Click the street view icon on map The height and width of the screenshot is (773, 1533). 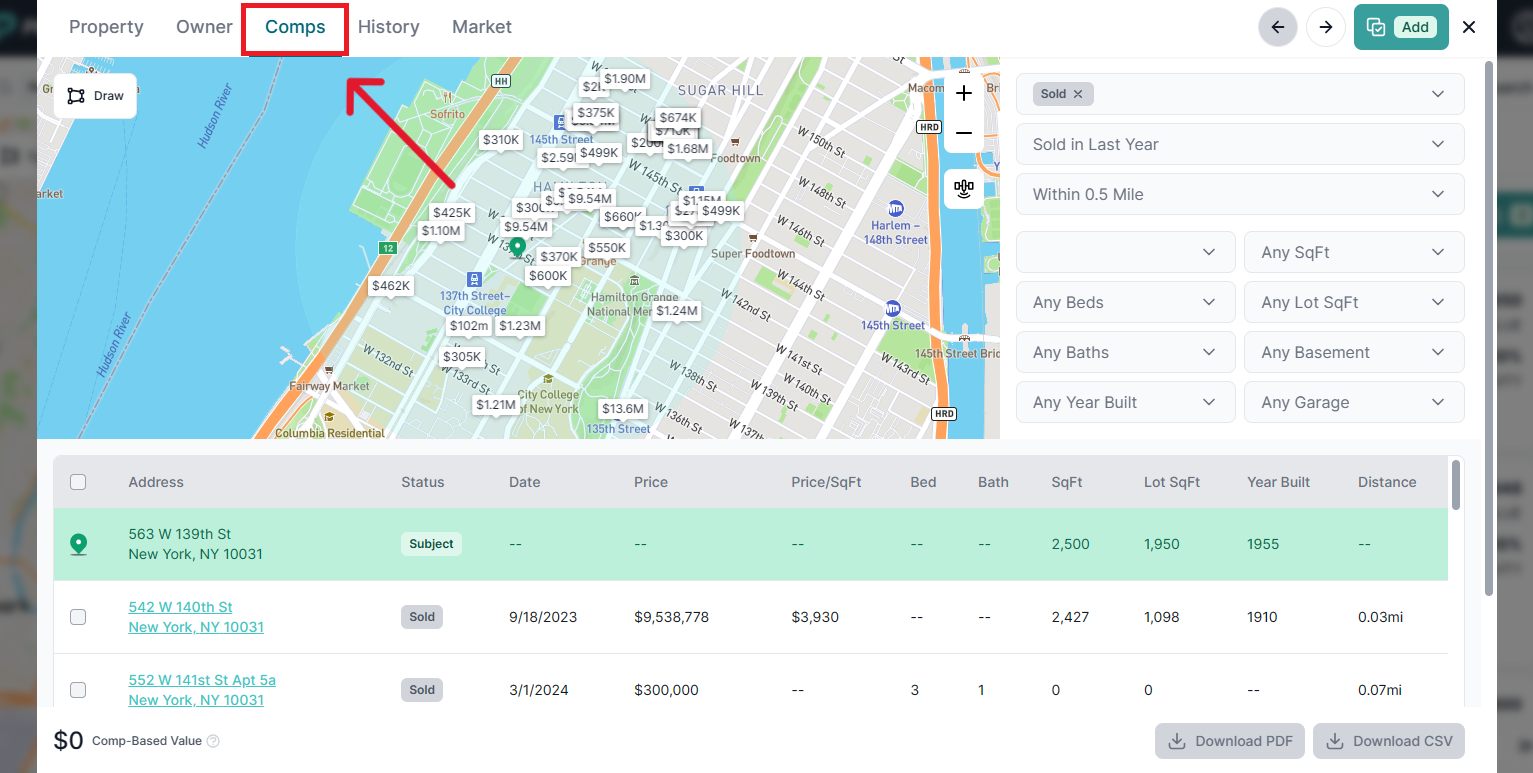pyautogui.click(x=964, y=188)
